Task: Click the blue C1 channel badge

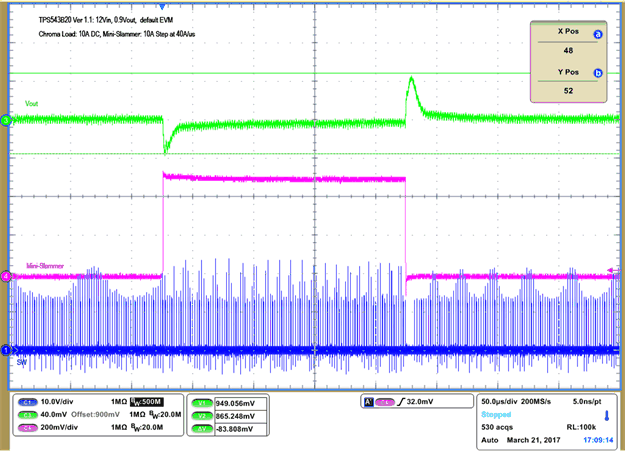Action: click(28, 402)
